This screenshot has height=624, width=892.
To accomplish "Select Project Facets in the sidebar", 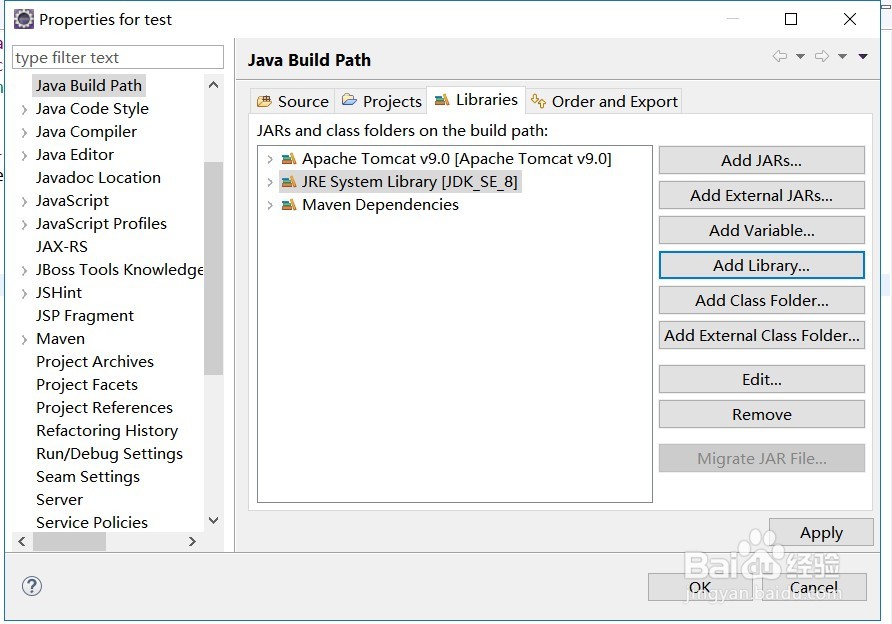I will pyautogui.click(x=87, y=385).
